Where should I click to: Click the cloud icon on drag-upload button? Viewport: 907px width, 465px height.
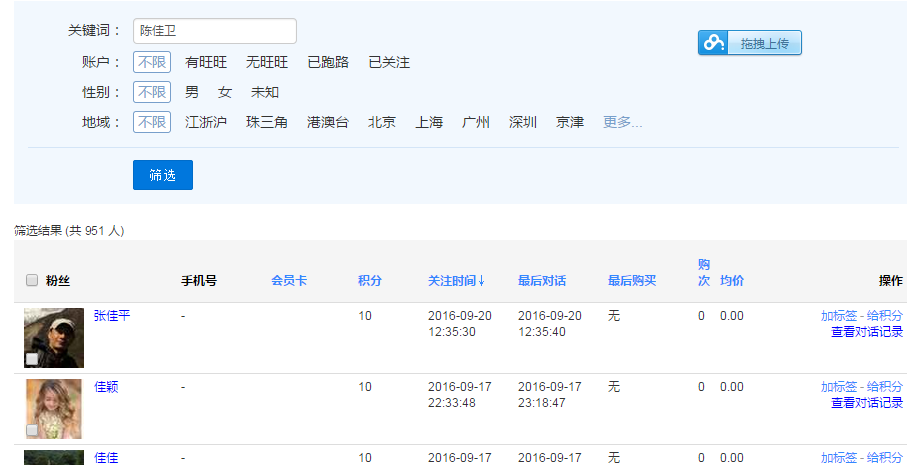coord(713,43)
